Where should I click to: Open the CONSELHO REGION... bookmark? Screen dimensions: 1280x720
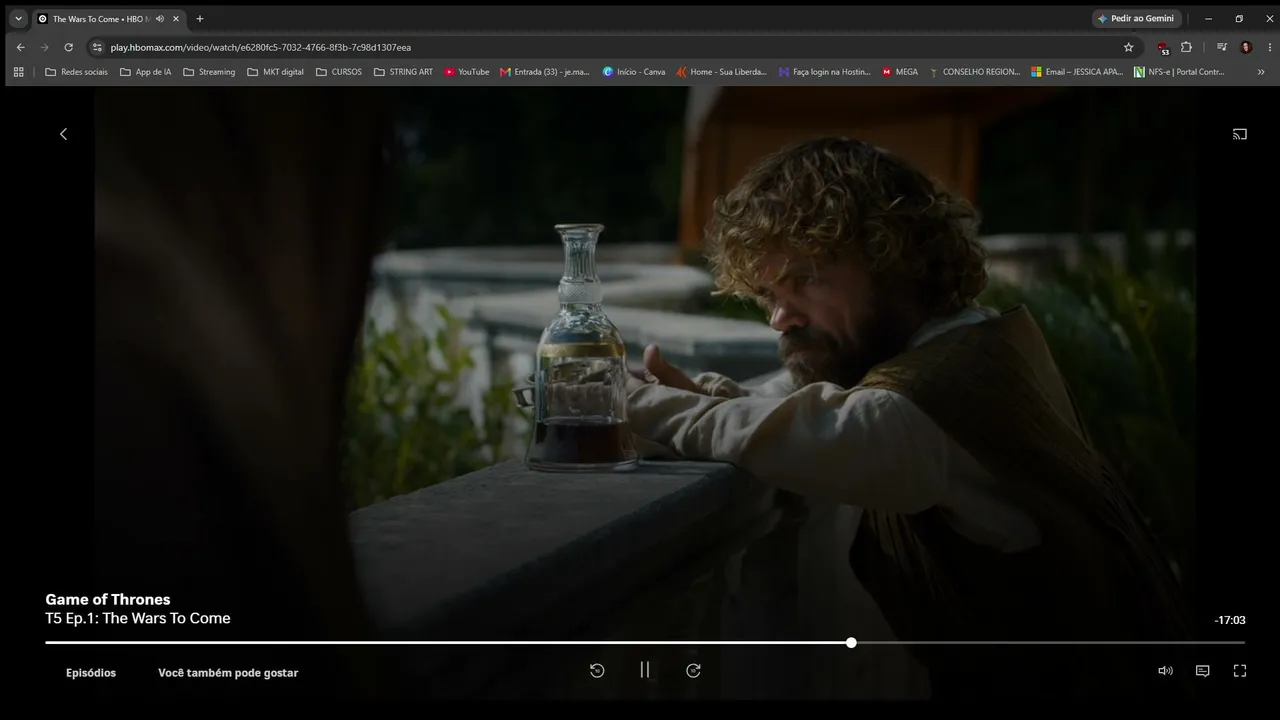pyautogui.click(x=975, y=72)
